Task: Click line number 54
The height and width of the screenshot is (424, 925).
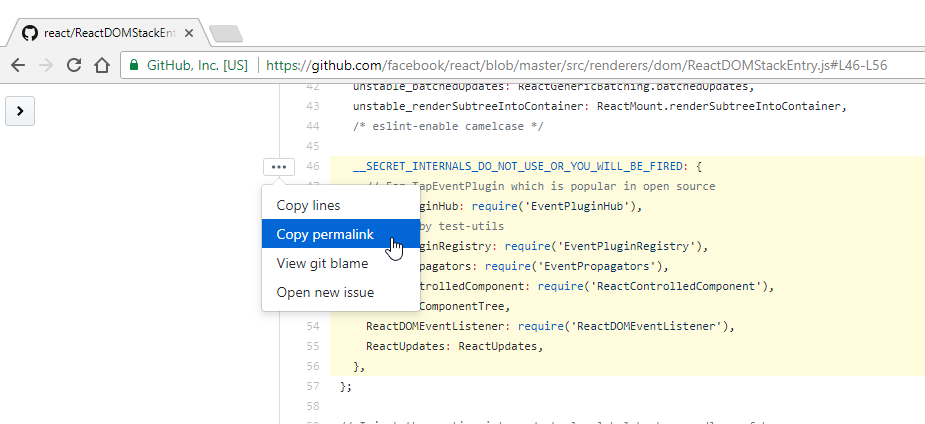Action: click(313, 326)
